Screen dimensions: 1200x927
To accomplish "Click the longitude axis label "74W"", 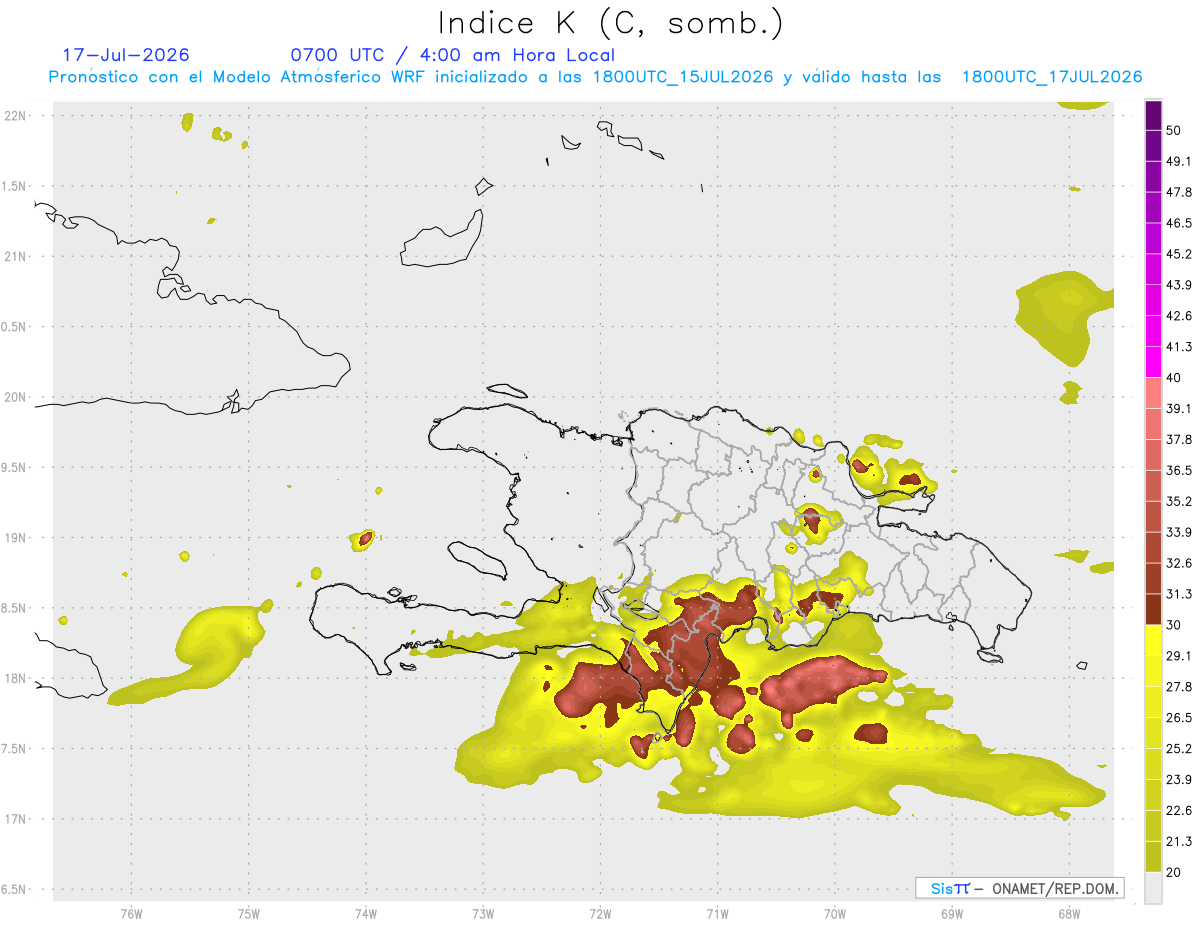I will click(x=366, y=914).
